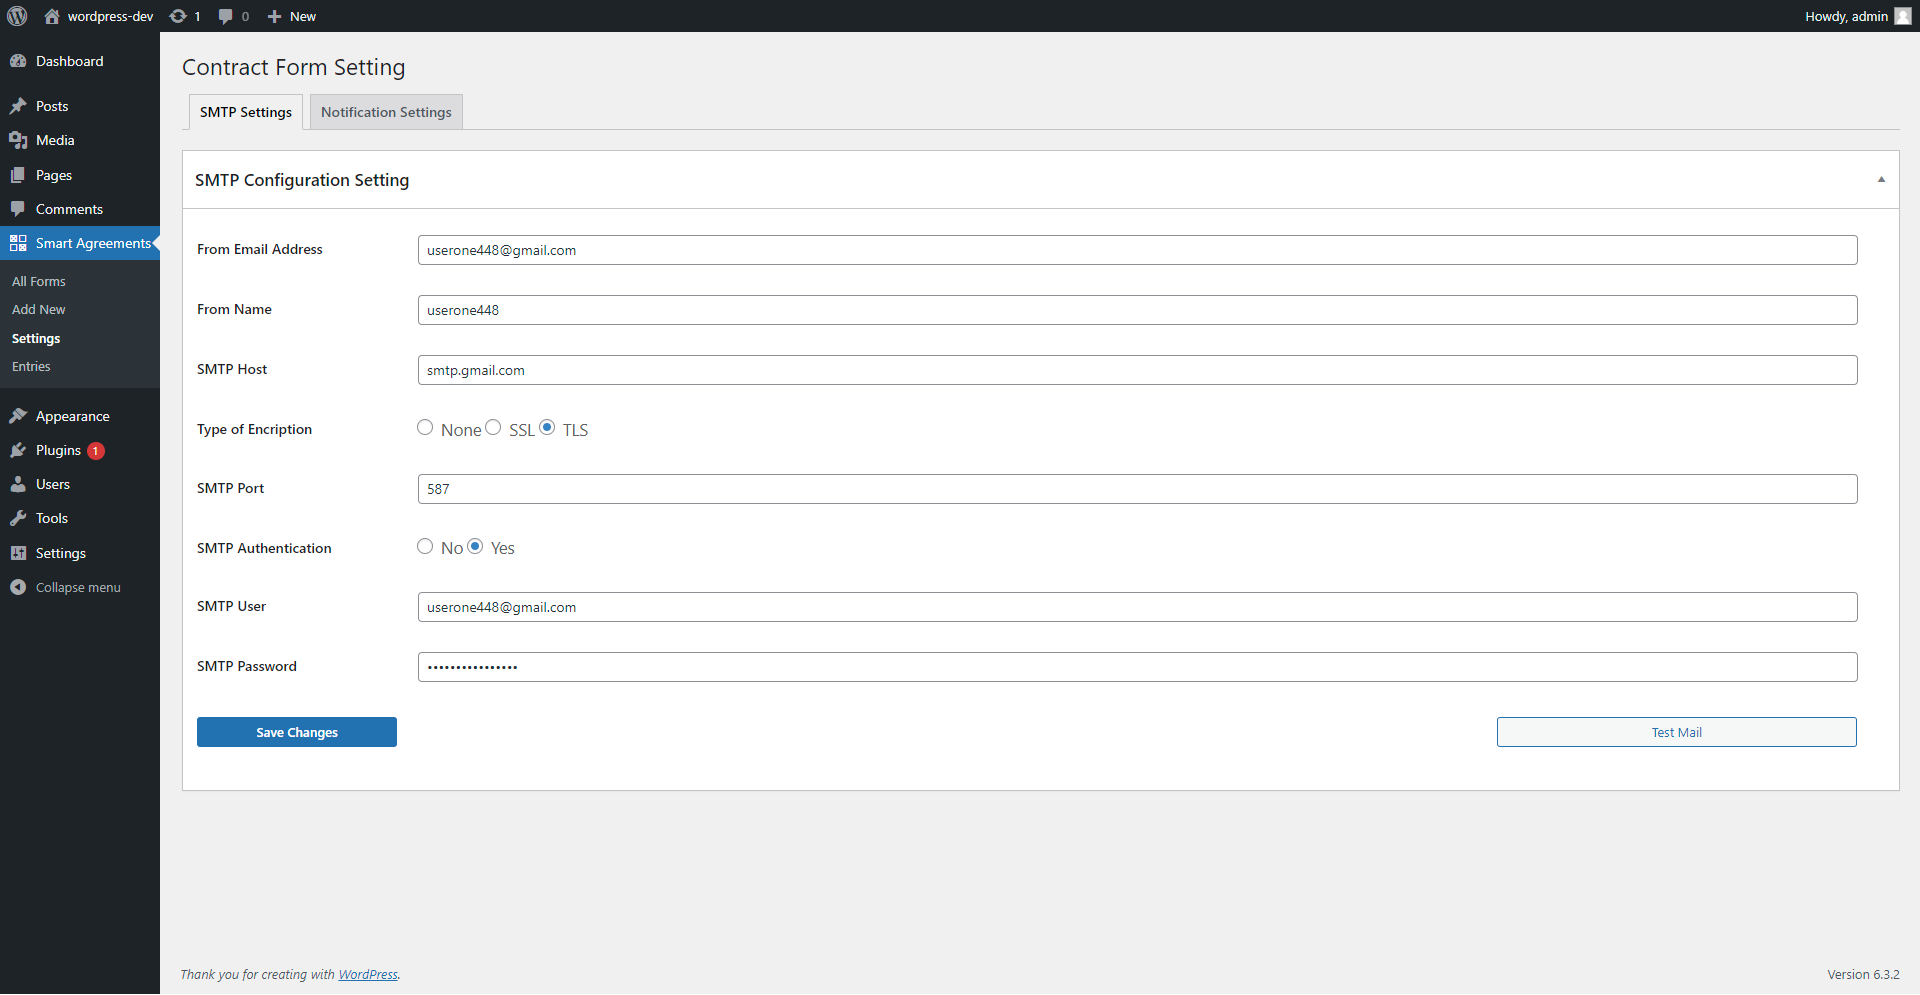Open the Appearance menu label
This screenshot has height=995, width=1920.
(73, 416)
